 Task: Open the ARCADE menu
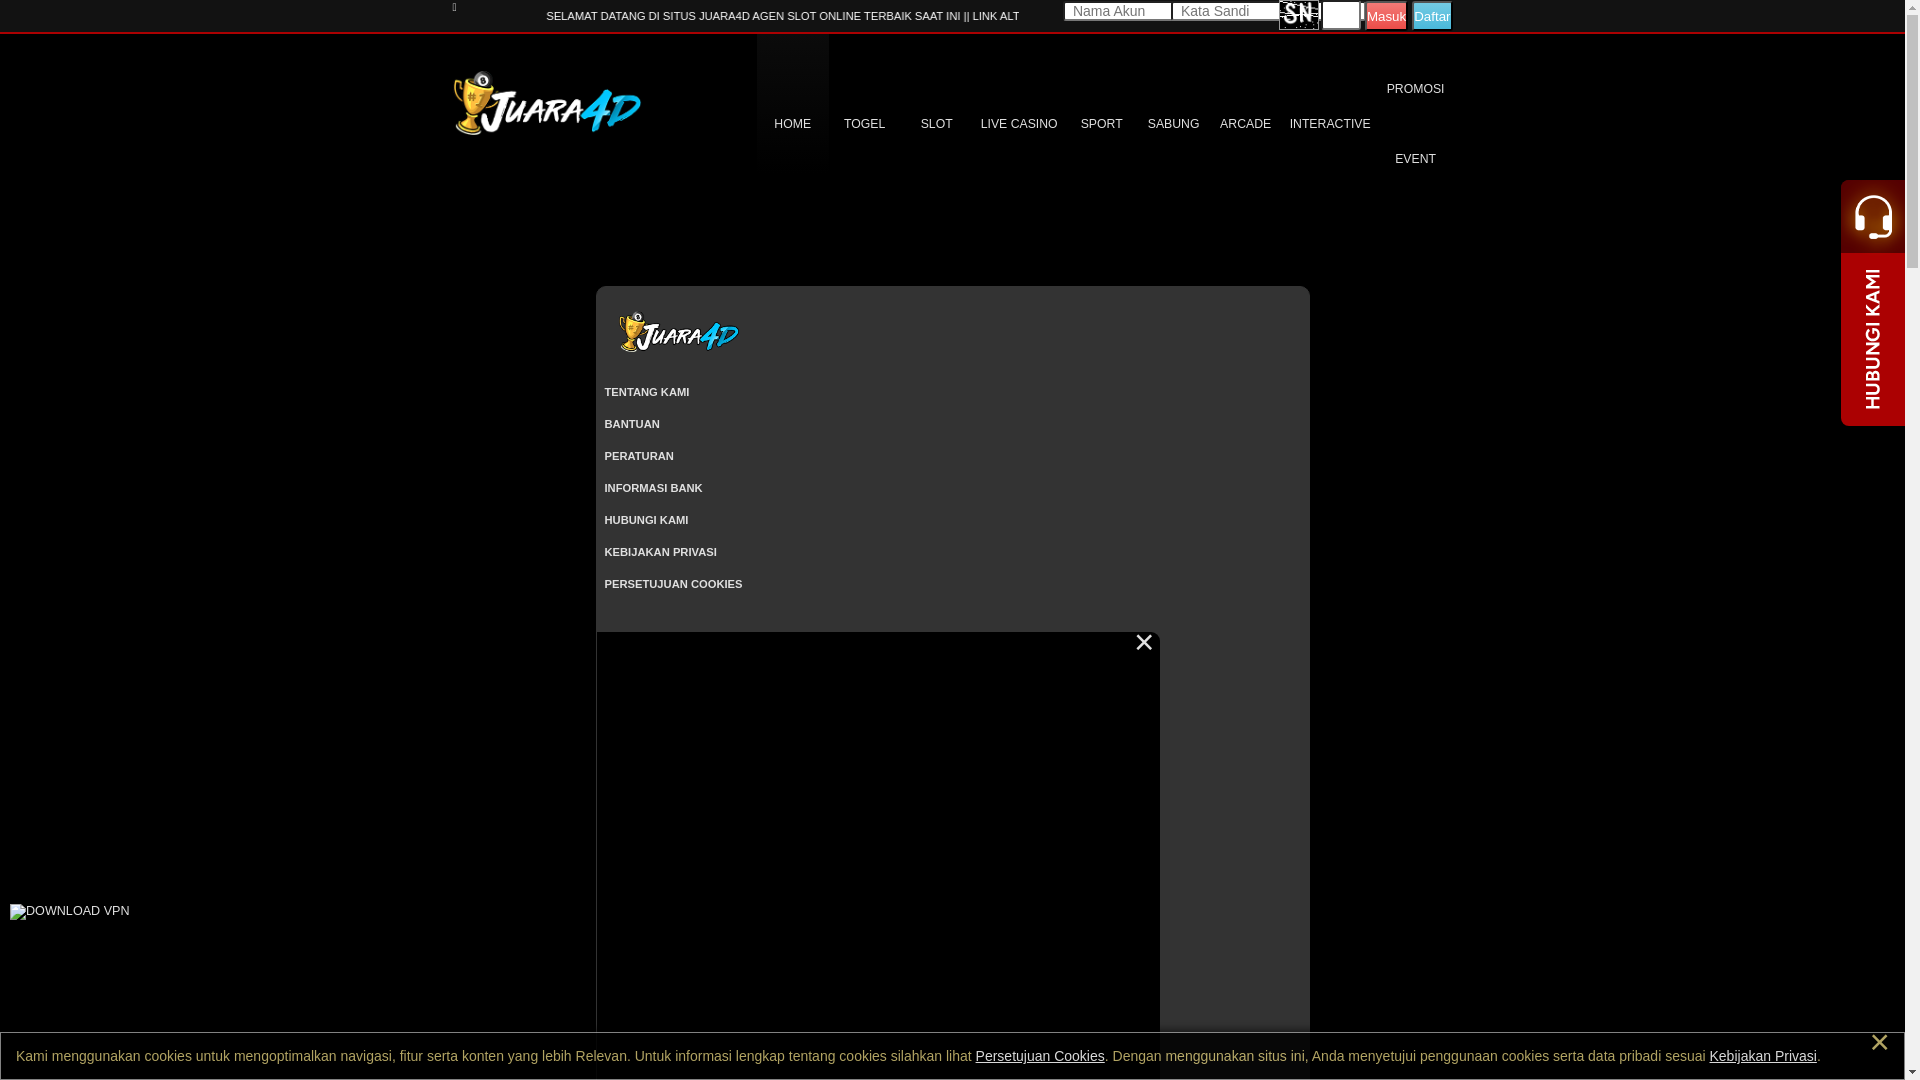click(1245, 124)
